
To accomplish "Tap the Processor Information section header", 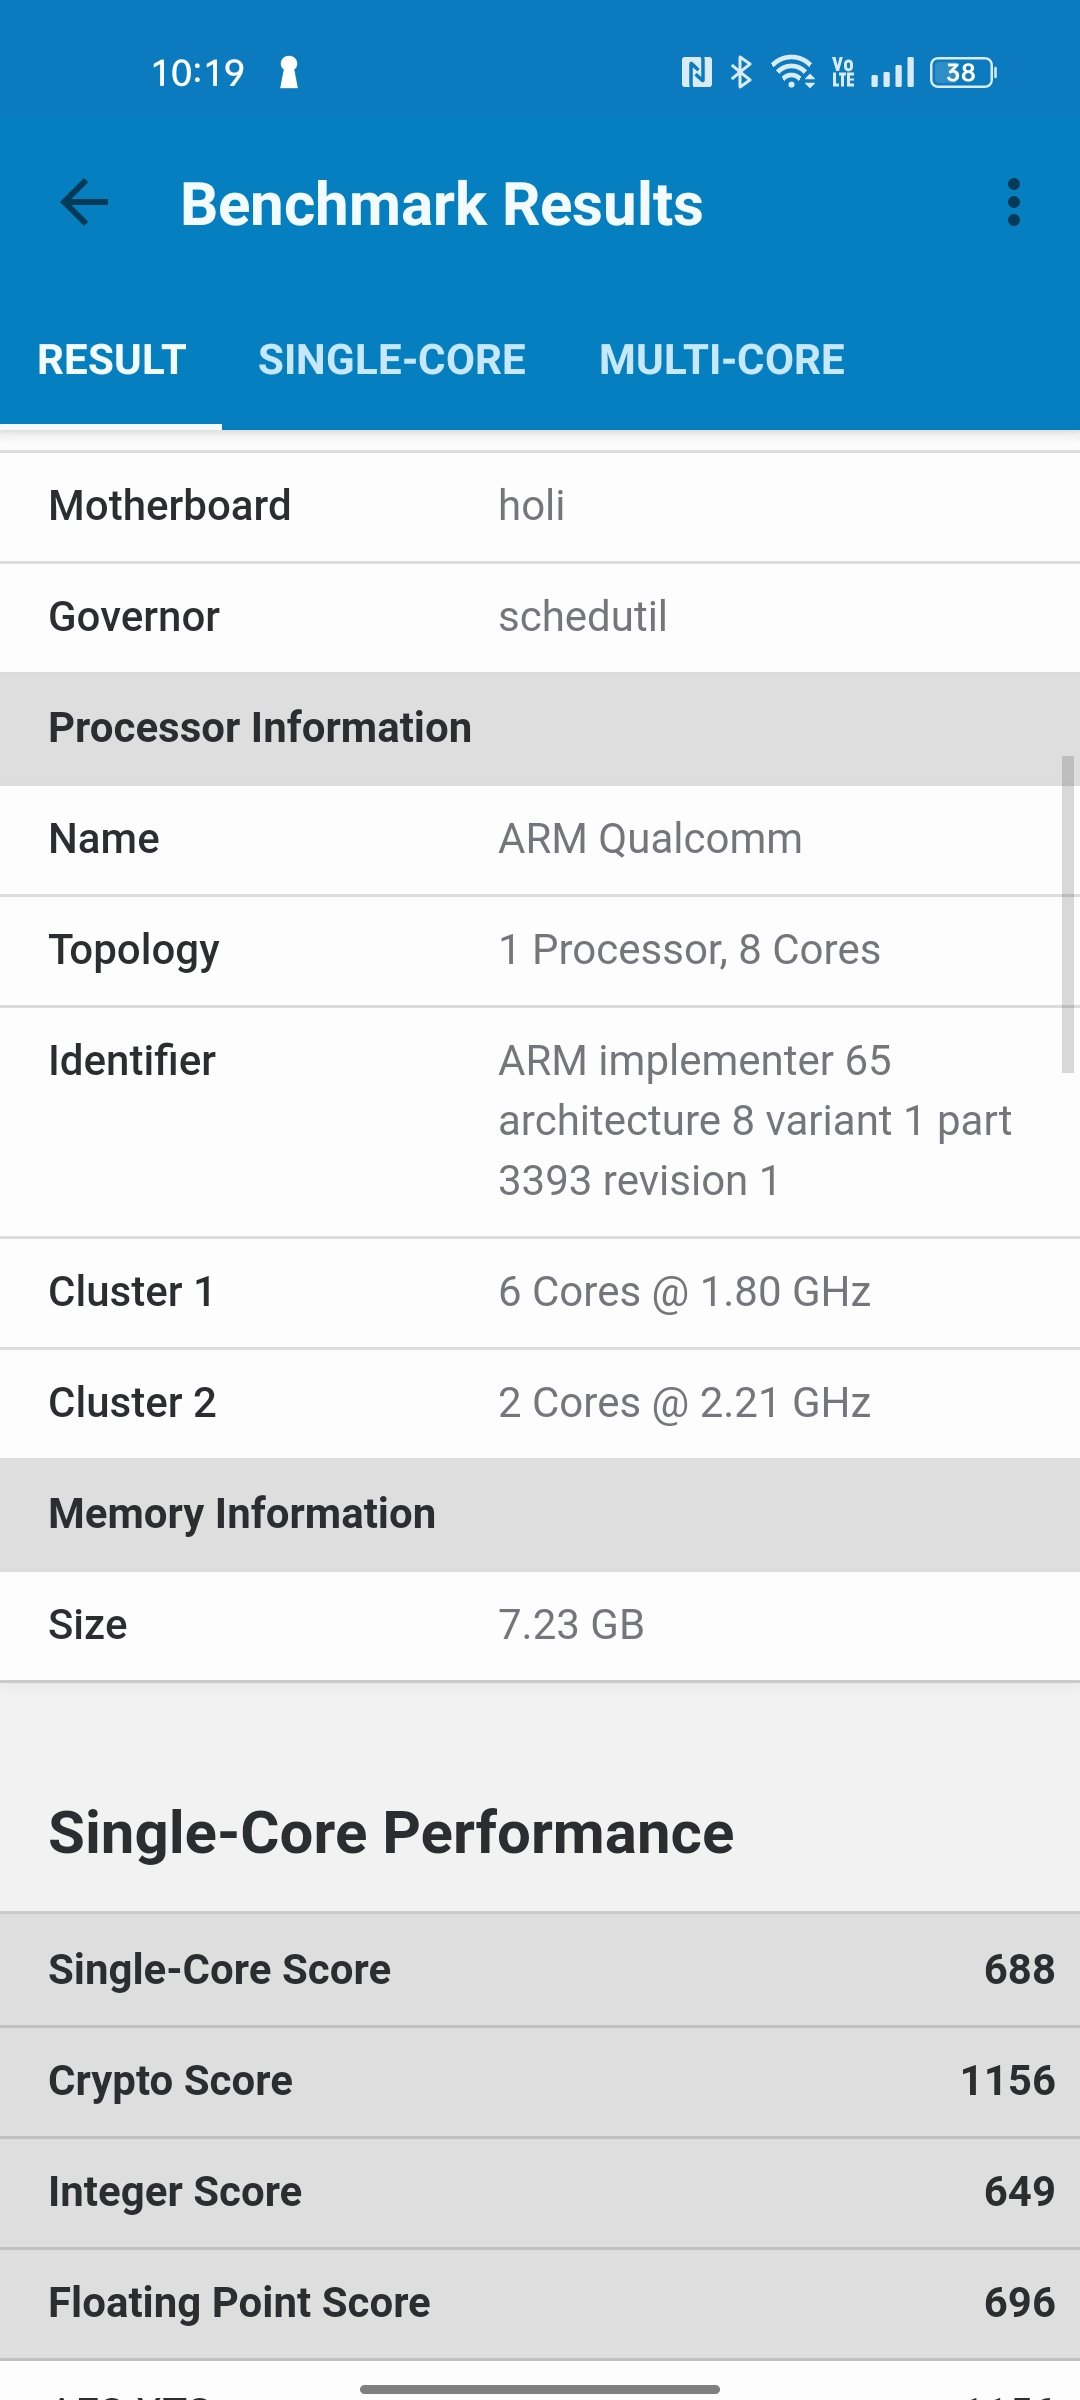I will click(540, 728).
